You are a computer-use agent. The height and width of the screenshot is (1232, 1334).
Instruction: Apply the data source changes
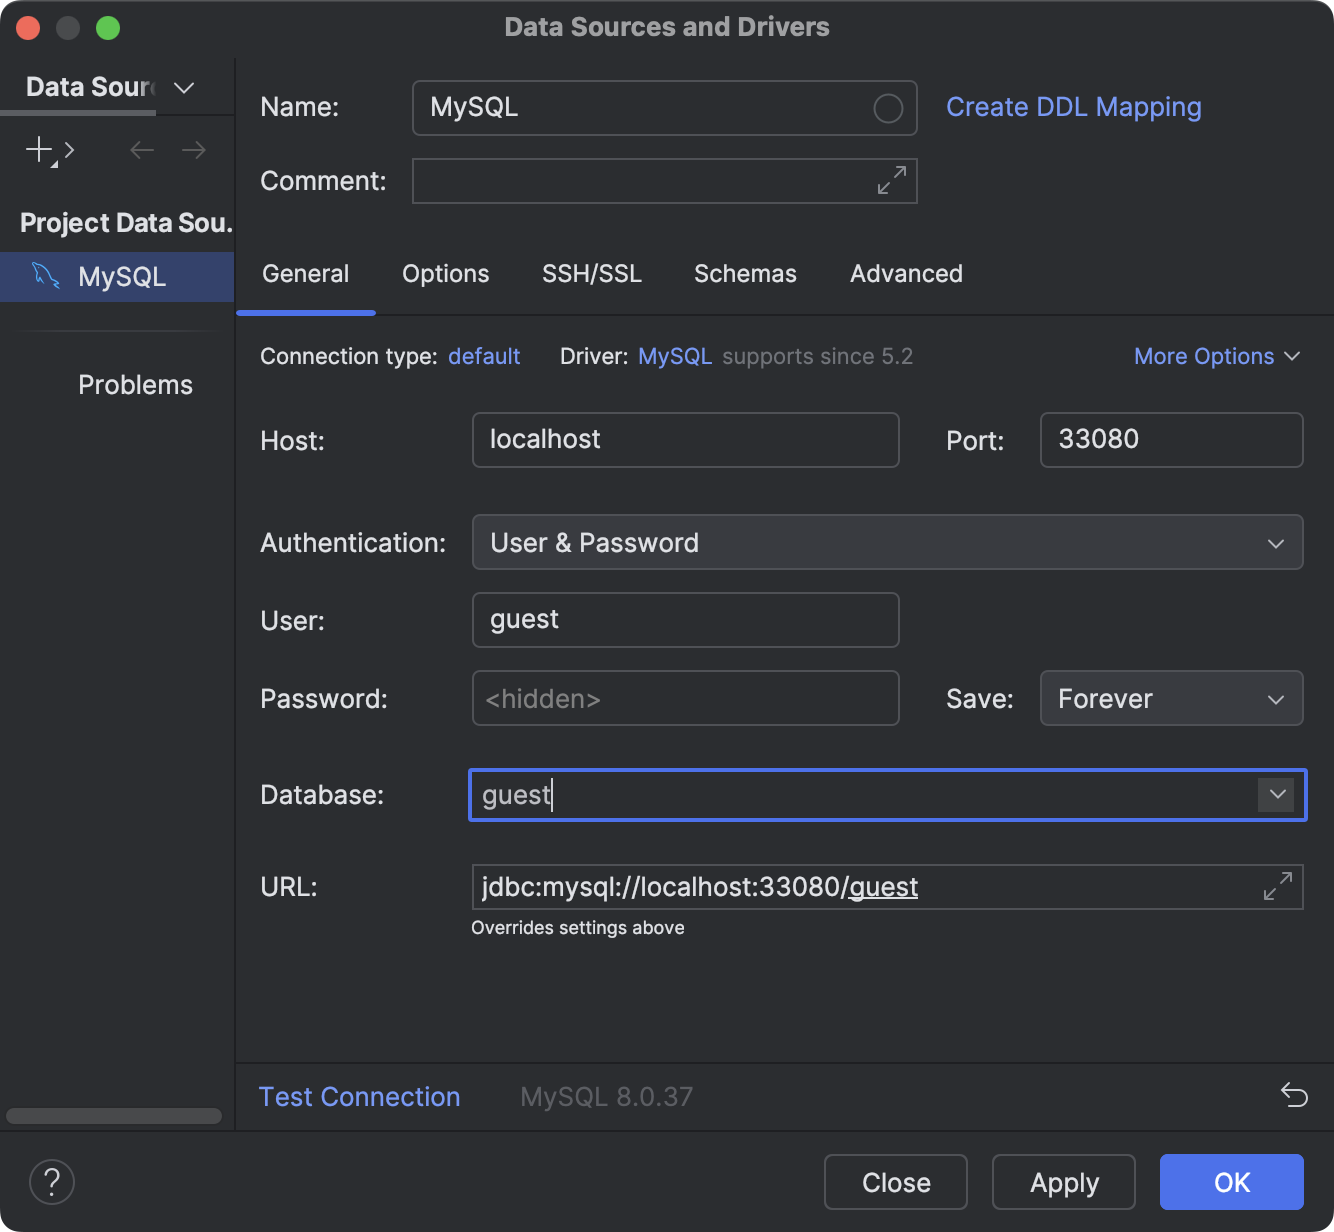pos(1063,1182)
